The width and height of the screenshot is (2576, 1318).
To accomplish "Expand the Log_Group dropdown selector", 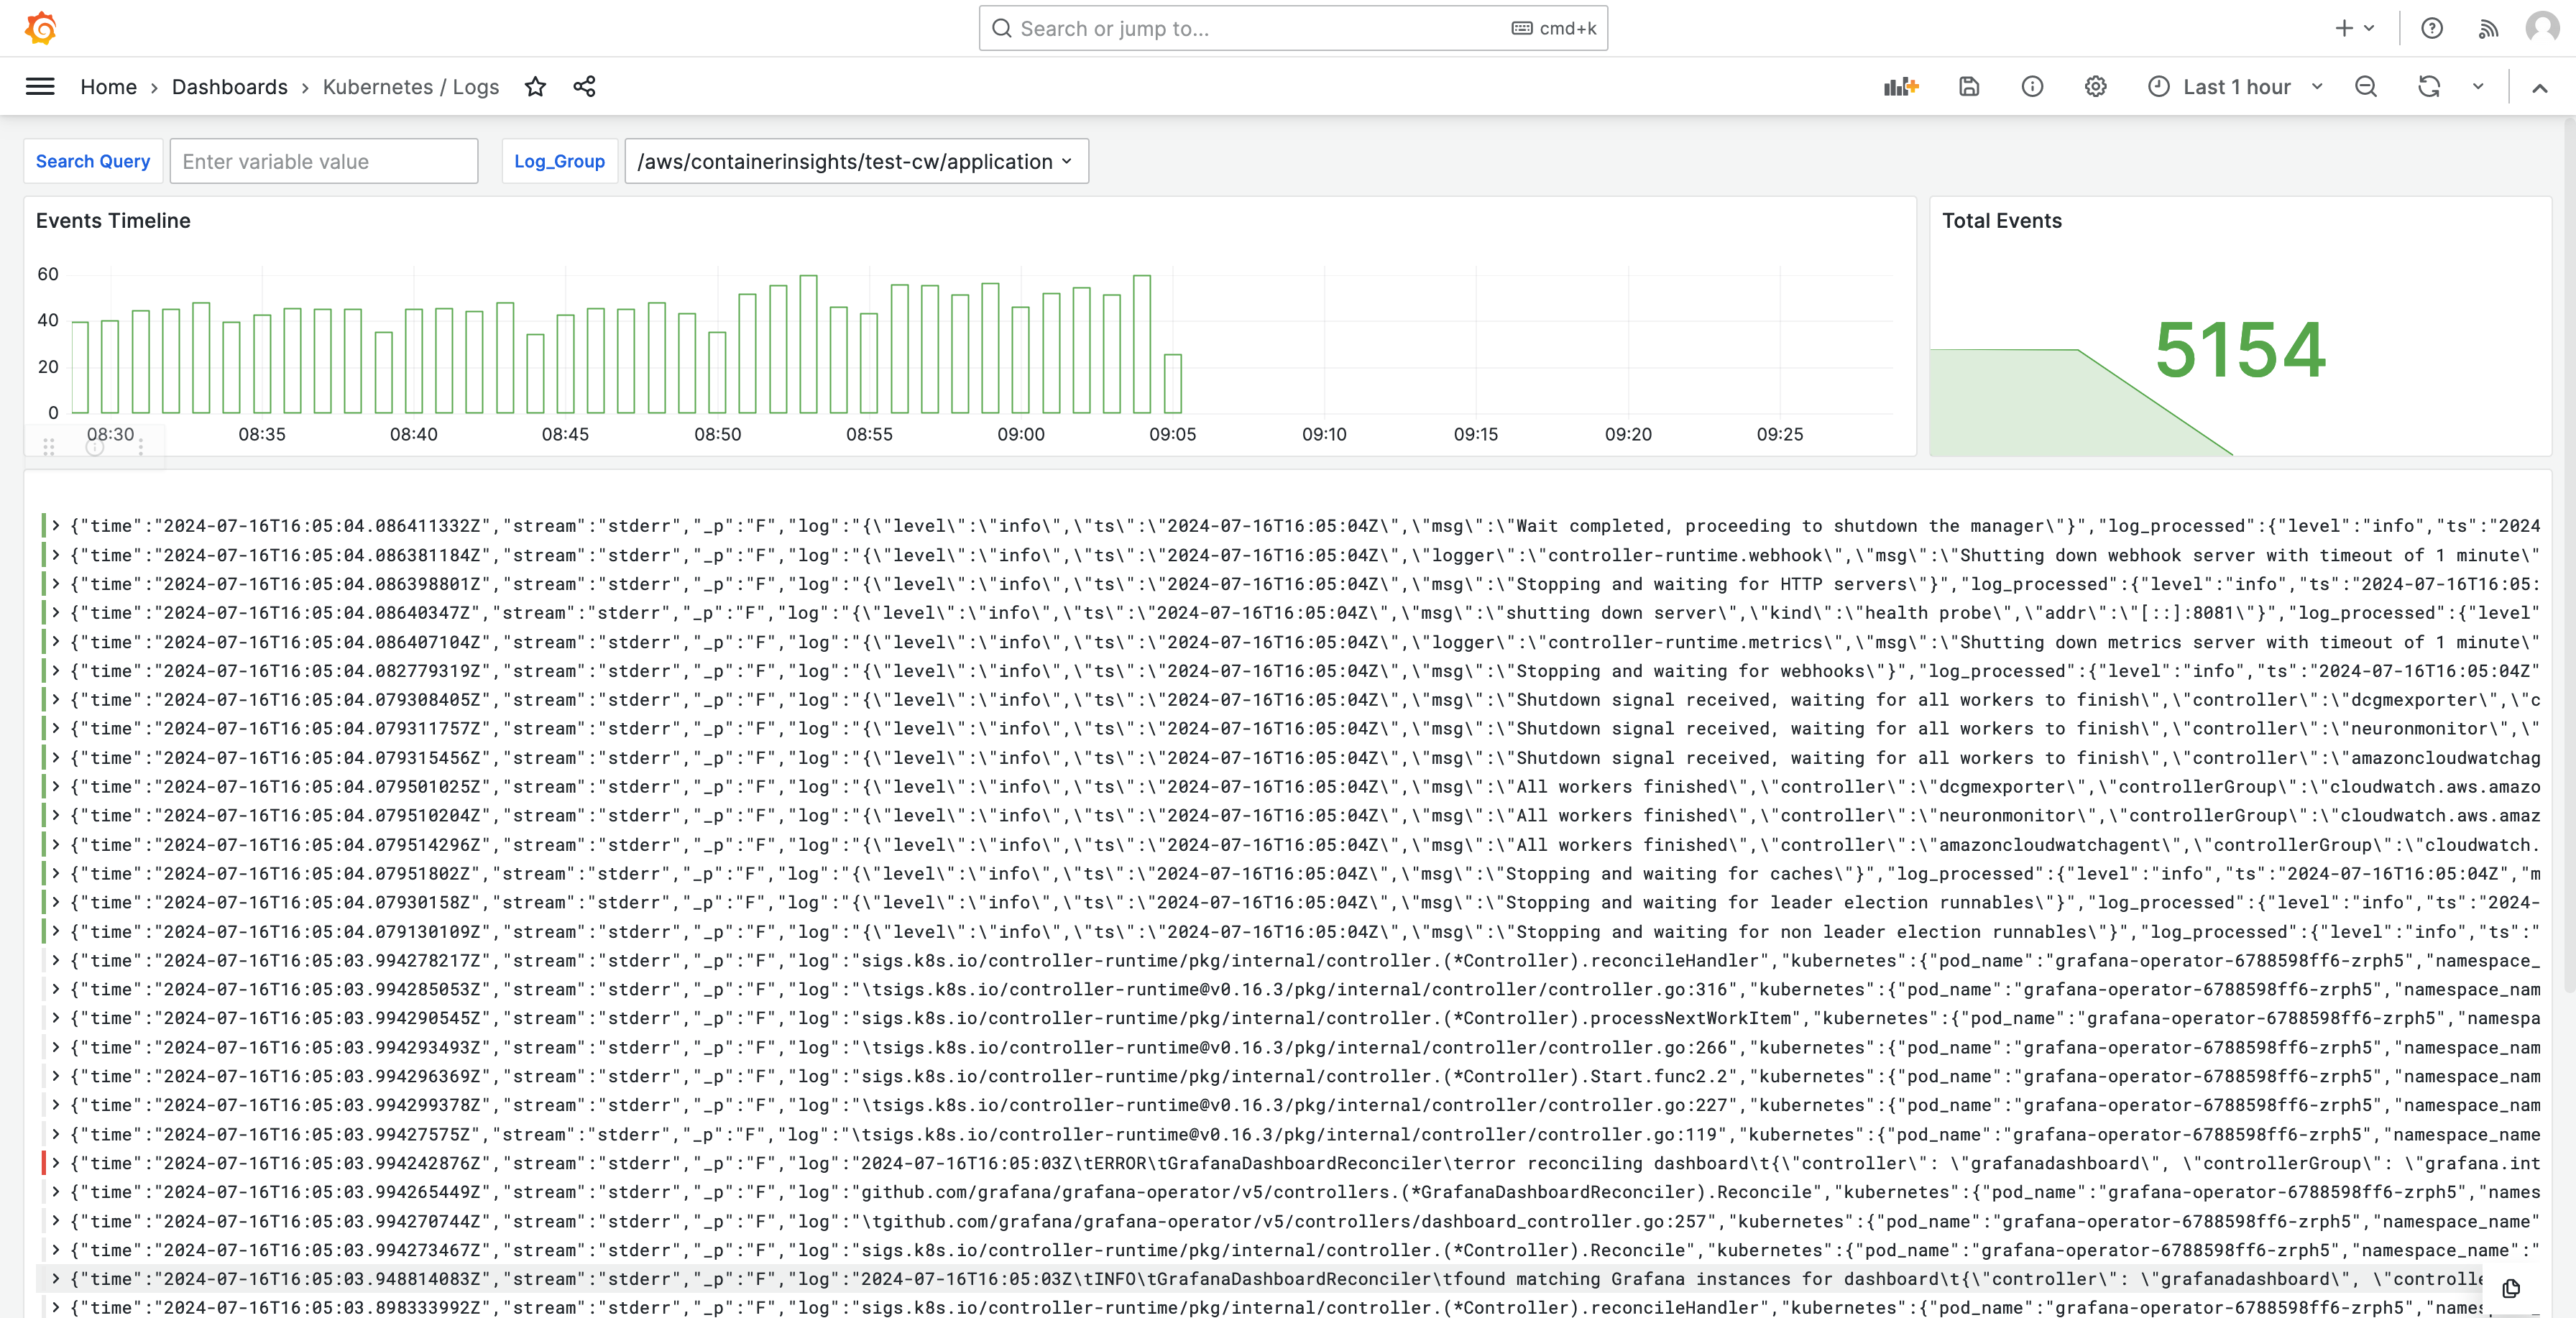I will (x=1065, y=162).
